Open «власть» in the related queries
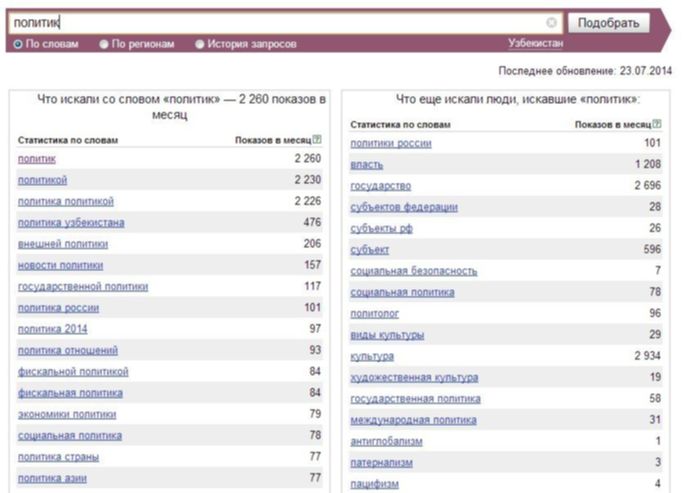The height and width of the screenshot is (493, 688). (x=367, y=164)
